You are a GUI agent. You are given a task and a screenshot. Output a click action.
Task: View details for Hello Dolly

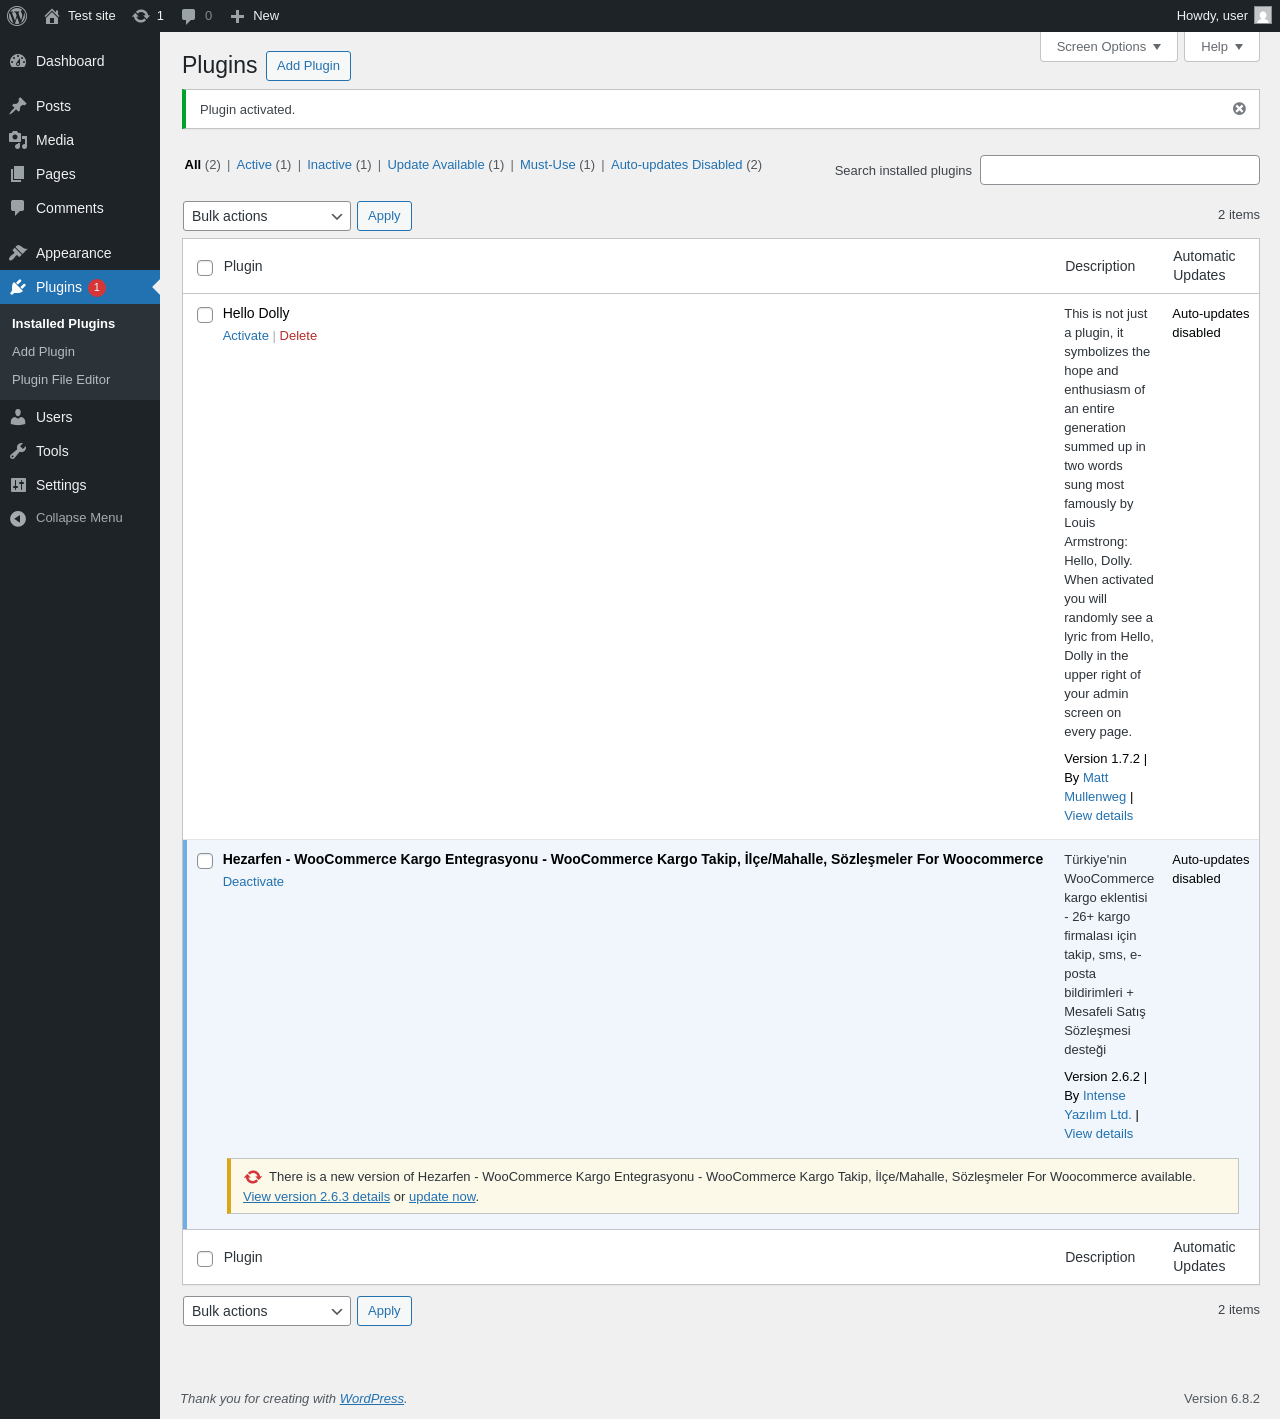(1098, 816)
